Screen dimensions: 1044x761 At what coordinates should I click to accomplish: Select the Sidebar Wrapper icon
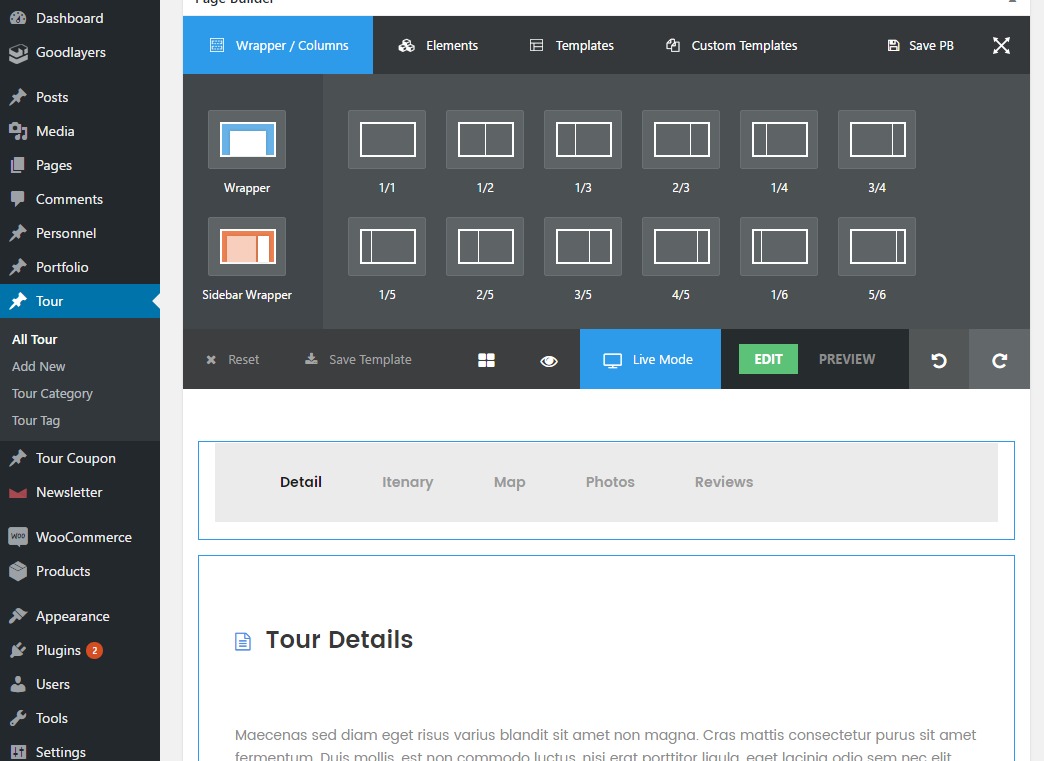247,247
